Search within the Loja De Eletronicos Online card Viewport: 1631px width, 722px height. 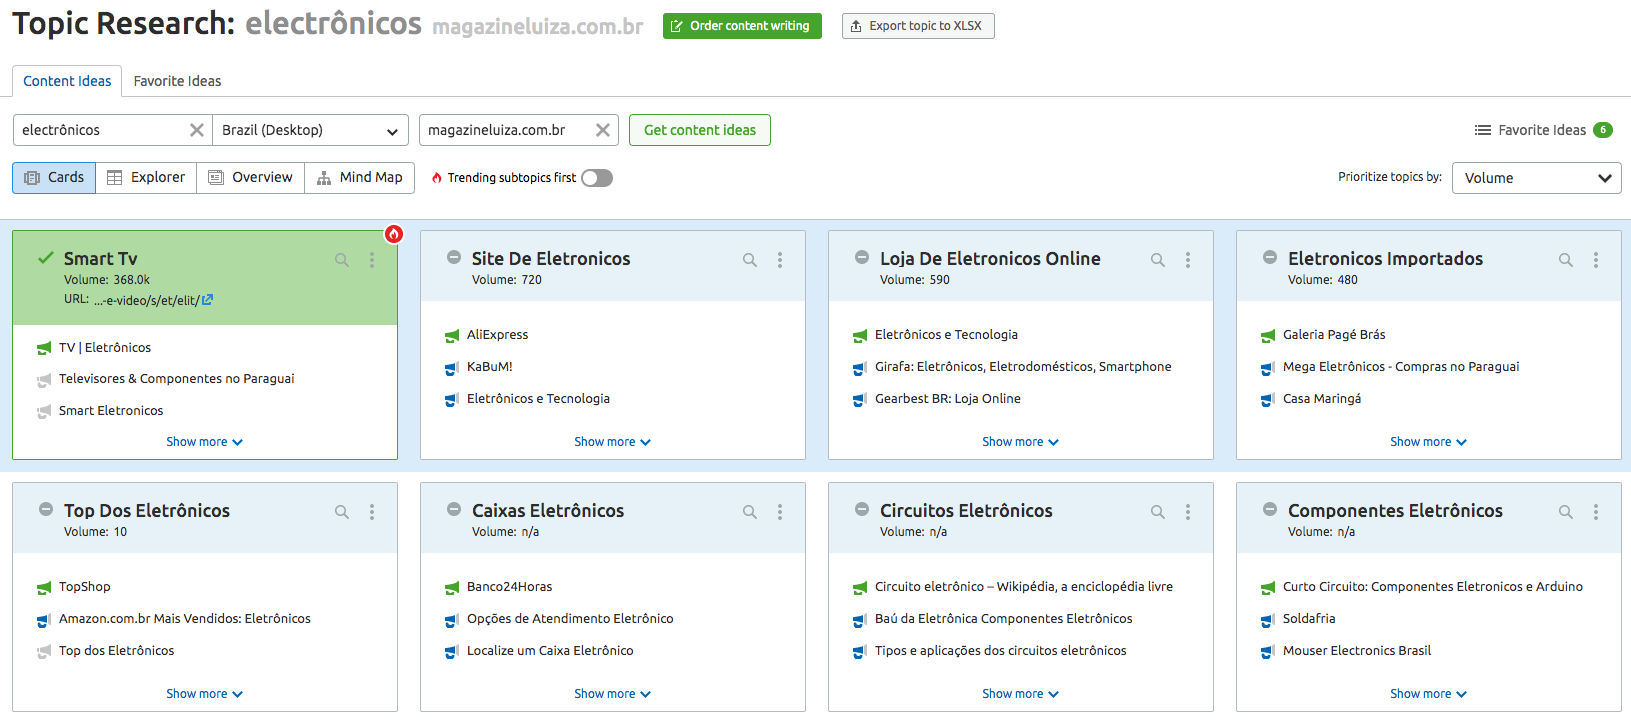1158,260
